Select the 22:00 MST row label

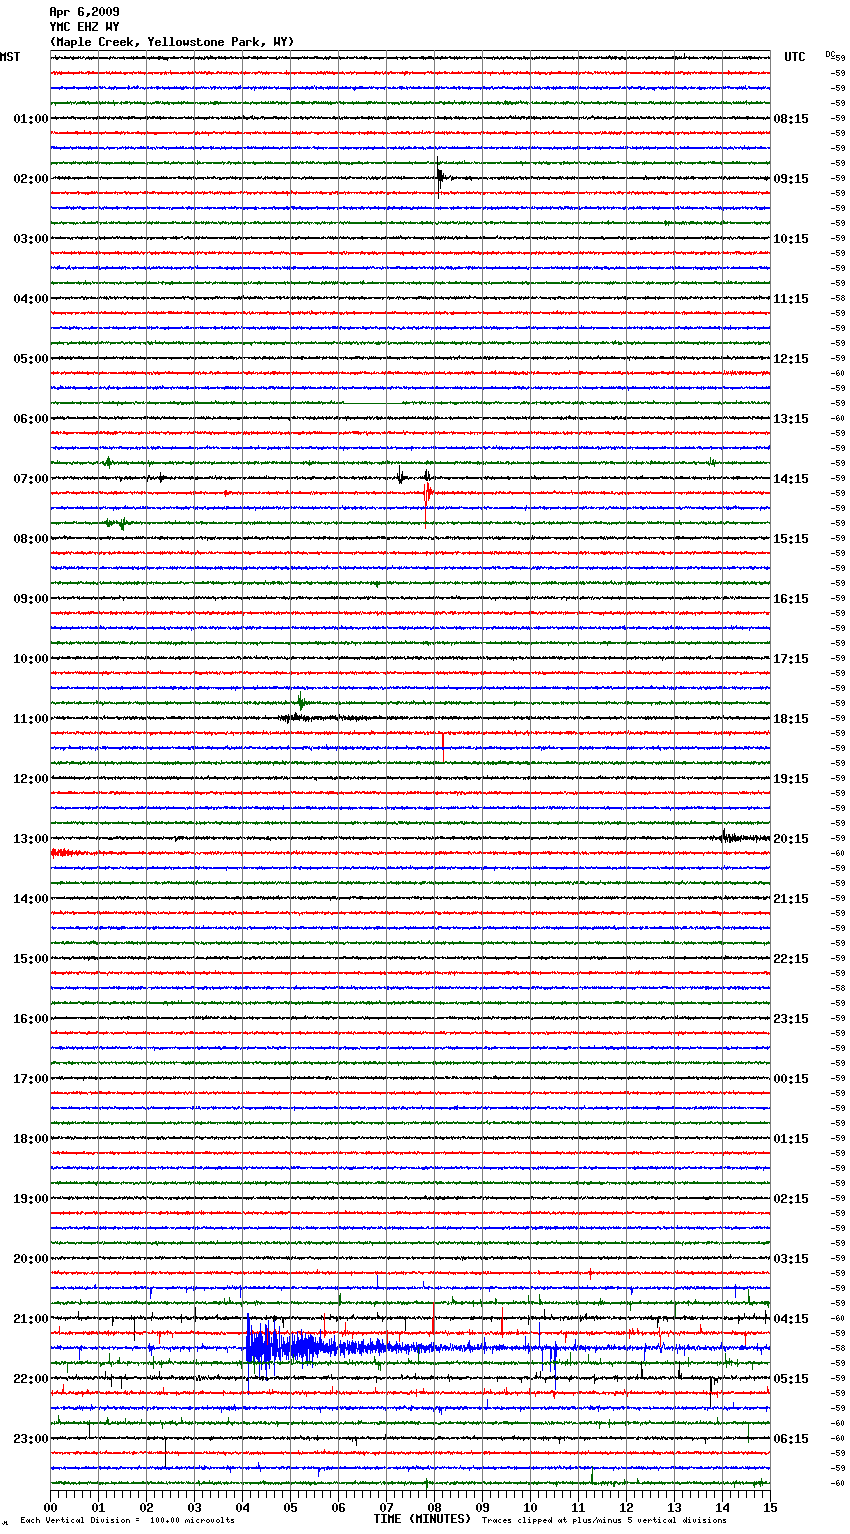coord(31,1379)
